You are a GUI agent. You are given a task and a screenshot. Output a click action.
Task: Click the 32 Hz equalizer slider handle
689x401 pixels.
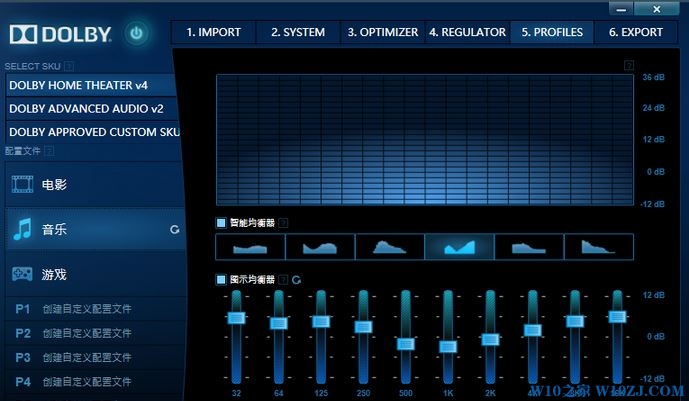[x=236, y=318]
